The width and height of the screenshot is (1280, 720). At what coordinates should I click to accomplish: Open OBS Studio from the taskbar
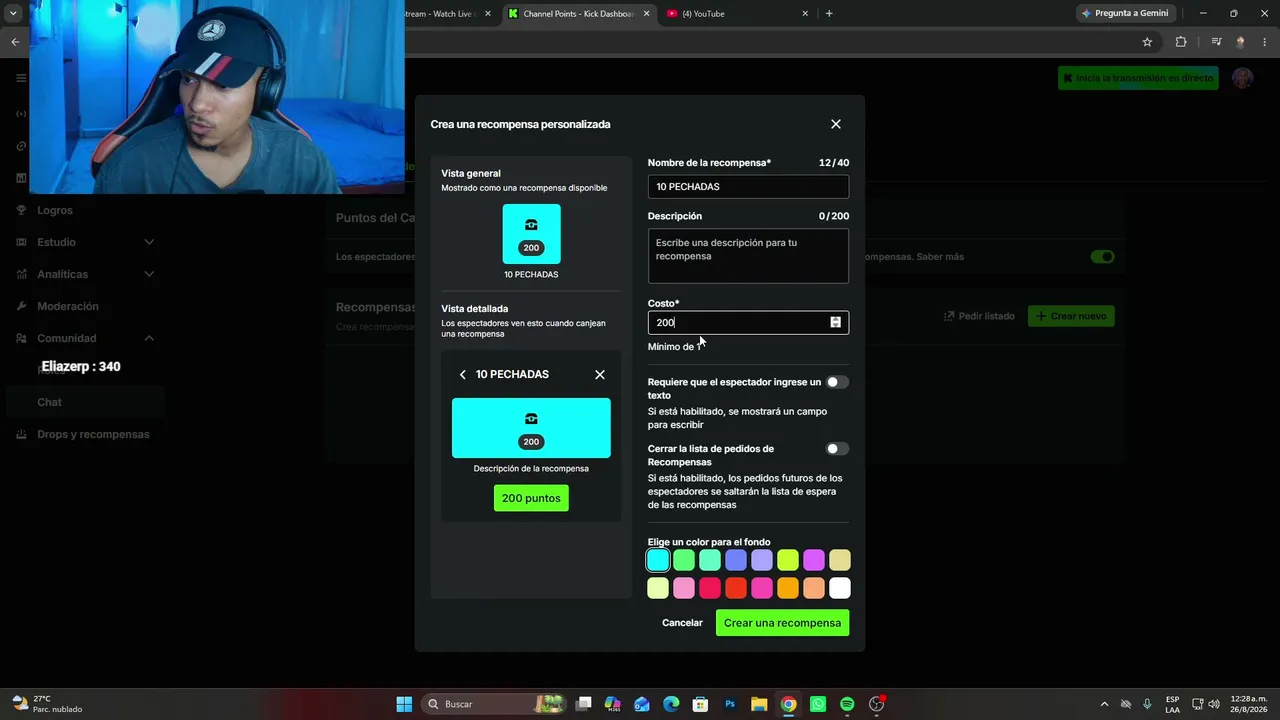pyautogui.click(x=877, y=704)
